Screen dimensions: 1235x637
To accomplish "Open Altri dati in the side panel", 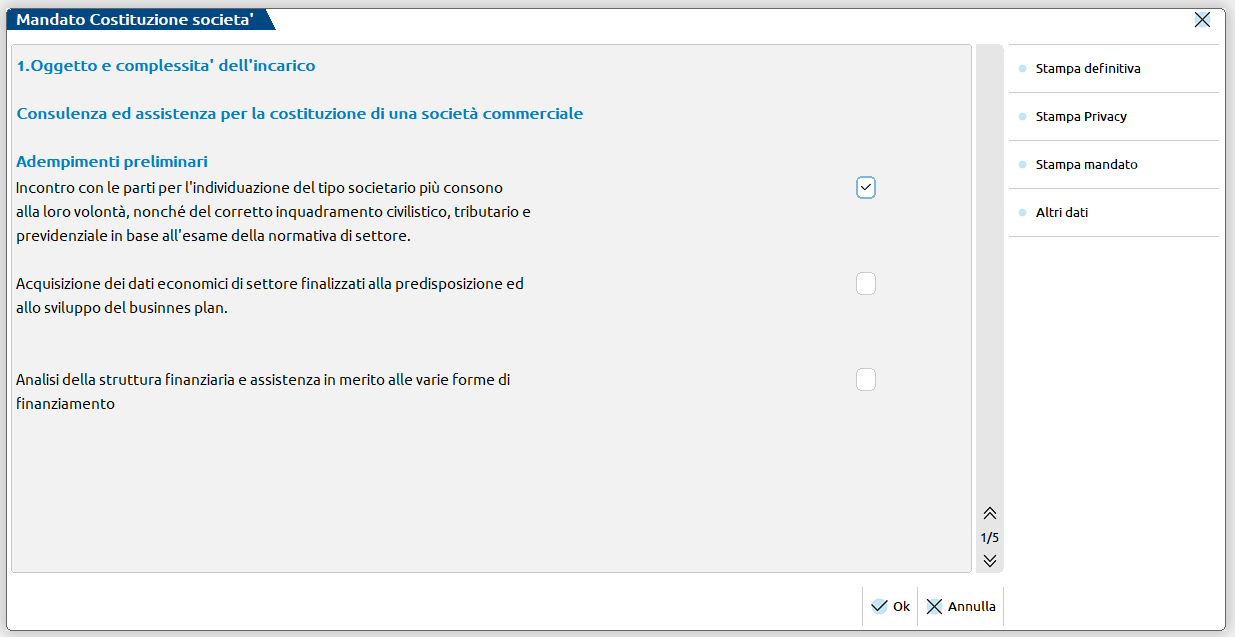I will pyautogui.click(x=1062, y=213).
